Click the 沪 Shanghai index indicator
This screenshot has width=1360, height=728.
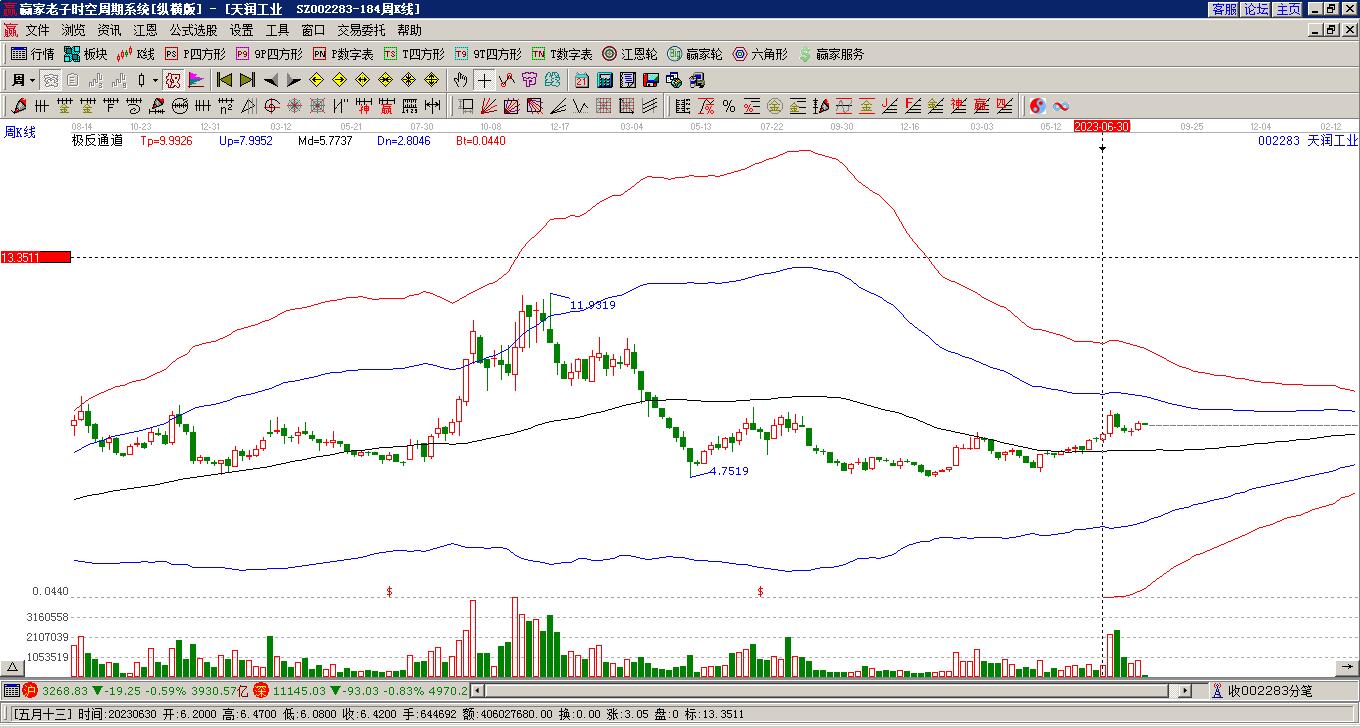pos(30,691)
